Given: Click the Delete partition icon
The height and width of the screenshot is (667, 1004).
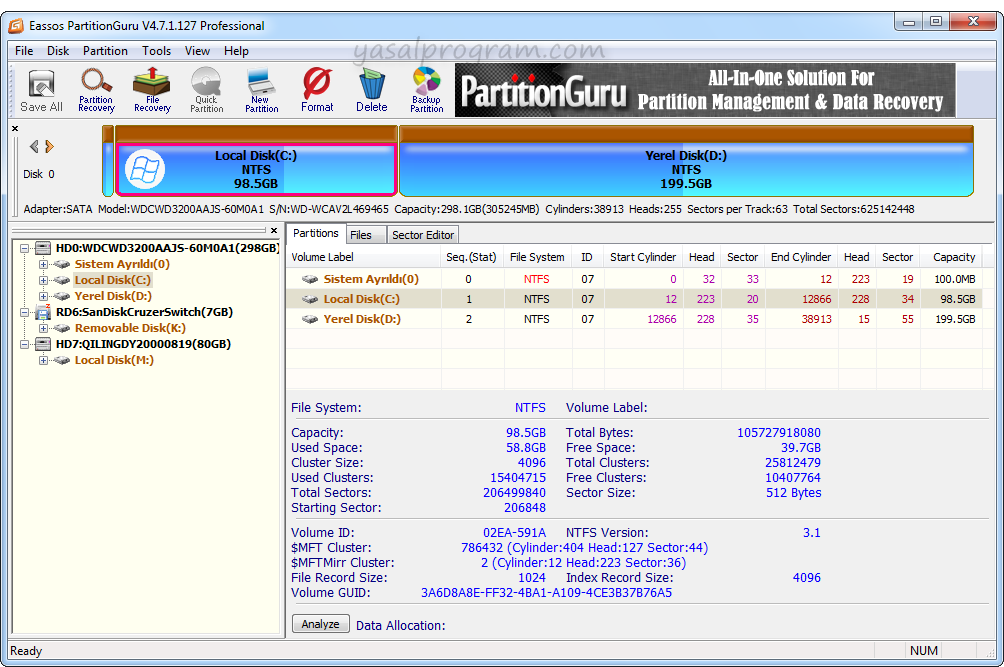Looking at the screenshot, I should [371, 90].
